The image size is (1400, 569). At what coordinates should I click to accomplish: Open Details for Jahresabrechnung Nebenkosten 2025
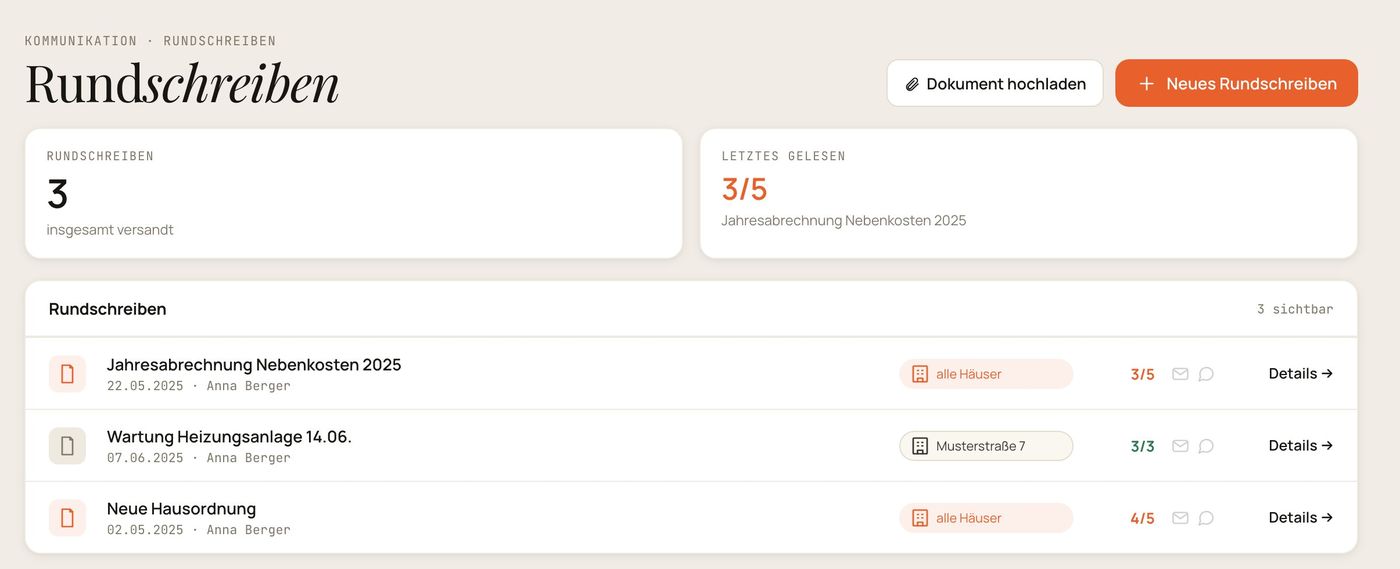[x=1300, y=373]
